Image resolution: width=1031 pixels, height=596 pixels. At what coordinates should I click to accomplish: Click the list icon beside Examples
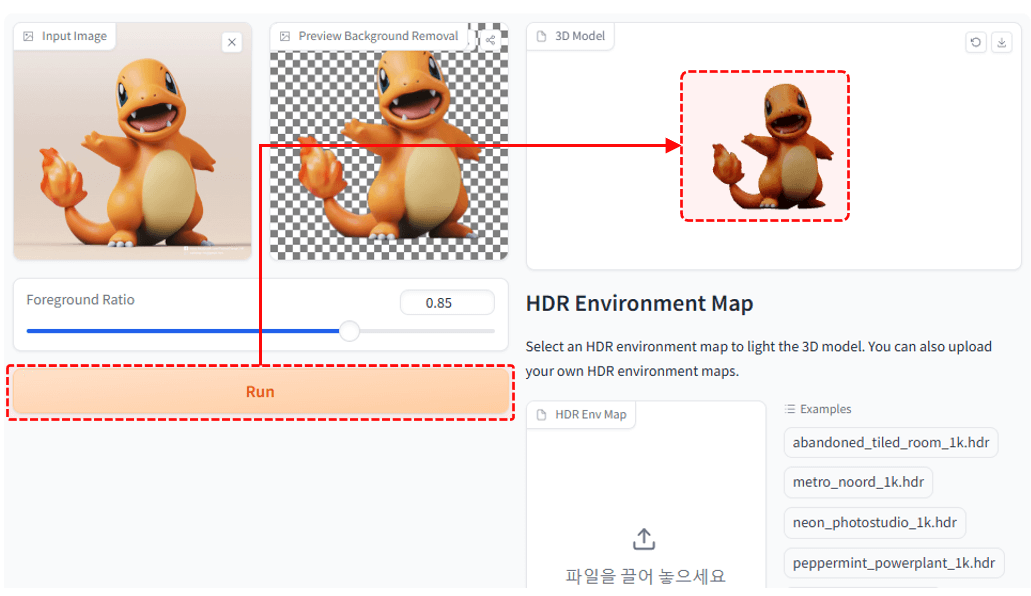tap(790, 409)
